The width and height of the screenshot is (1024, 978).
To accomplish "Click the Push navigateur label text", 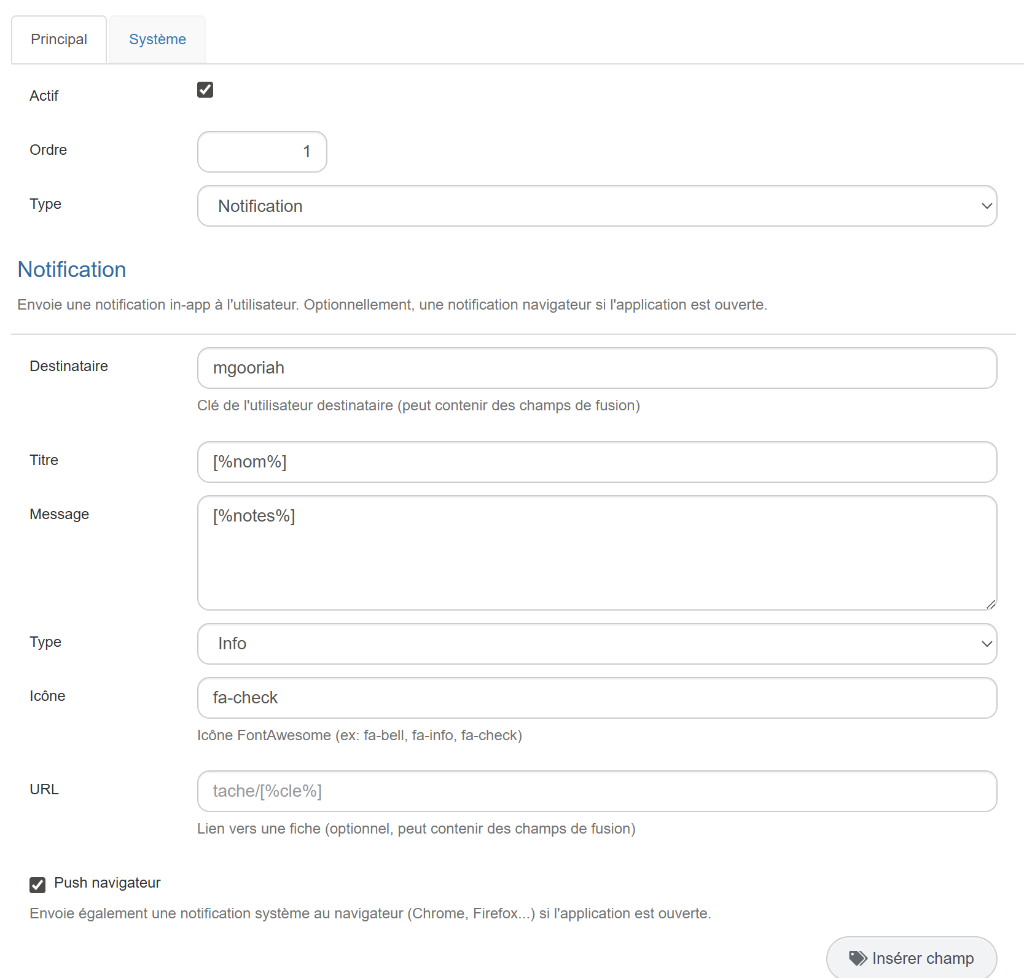I will pyautogui.click(x=107, y=883).
